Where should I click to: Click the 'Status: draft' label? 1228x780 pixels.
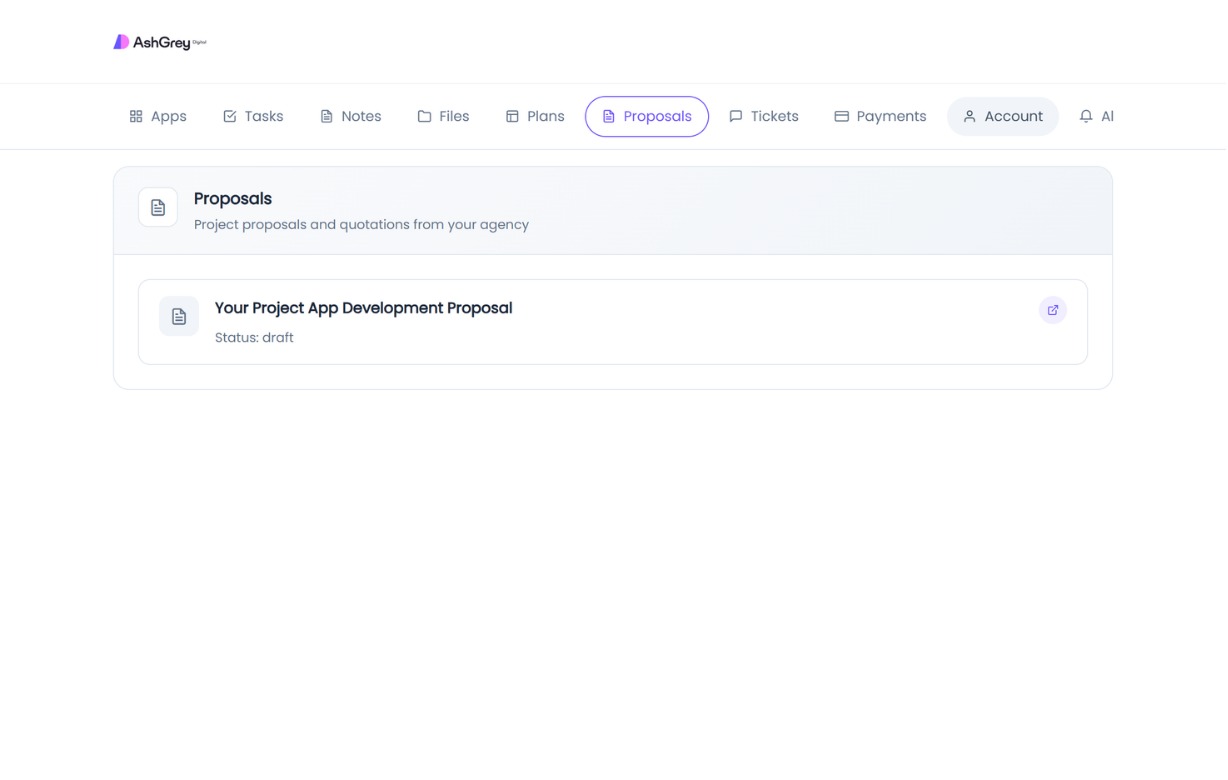pos(254,338)
